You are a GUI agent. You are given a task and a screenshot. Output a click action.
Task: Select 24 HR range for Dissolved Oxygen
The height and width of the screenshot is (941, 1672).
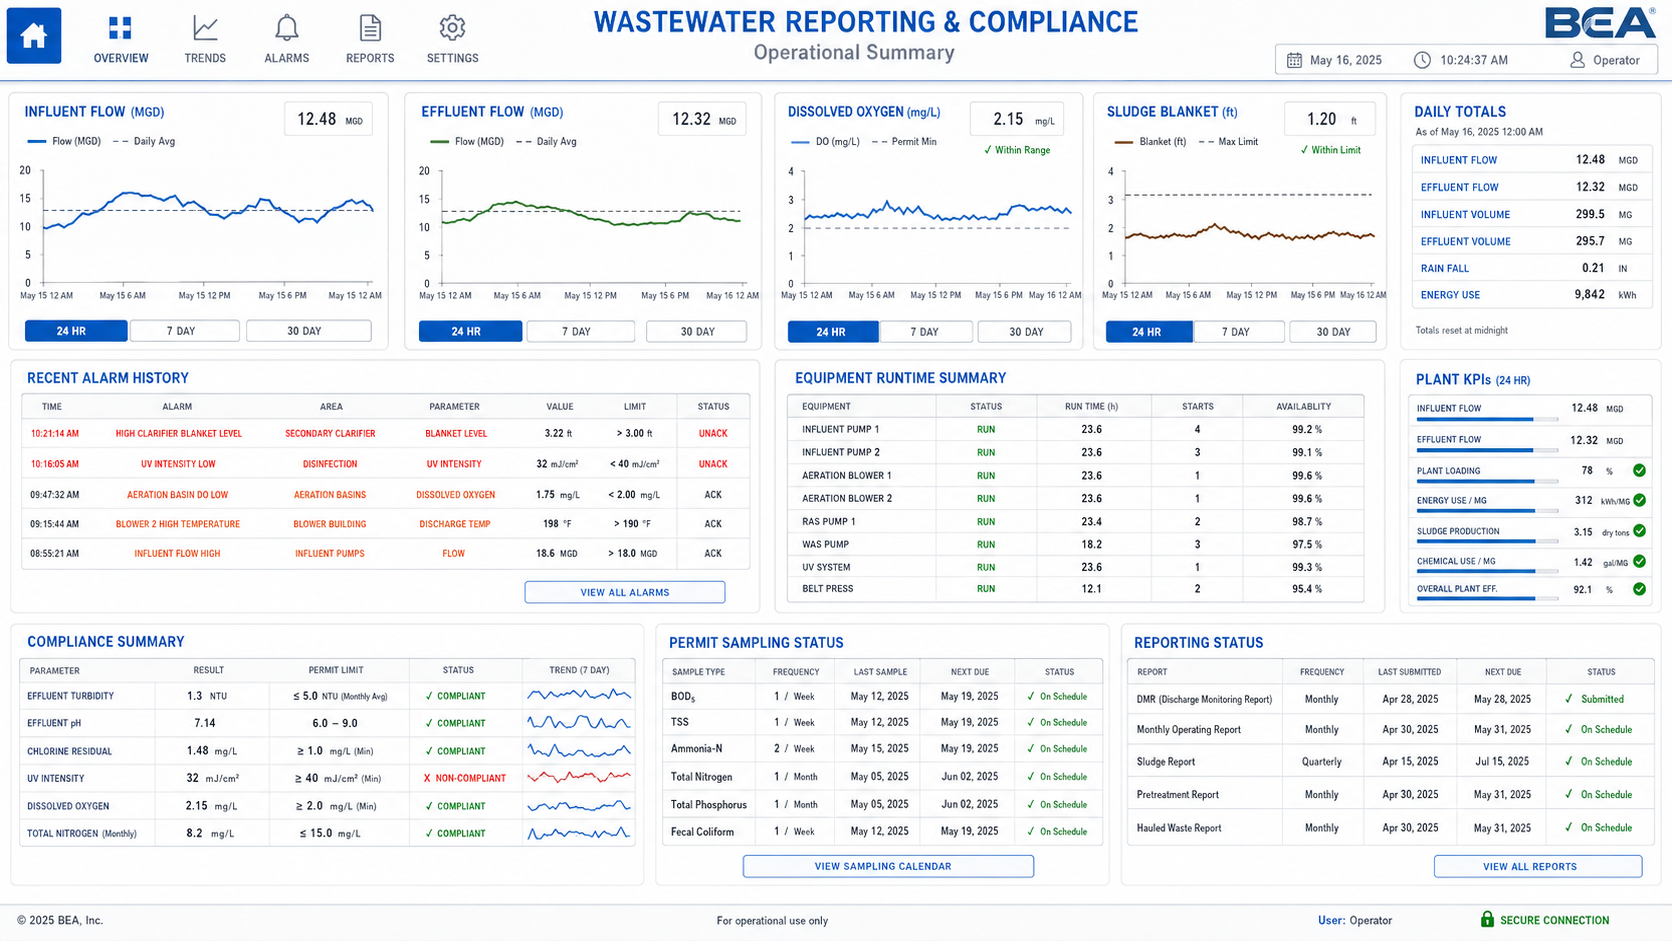point(833,331)
